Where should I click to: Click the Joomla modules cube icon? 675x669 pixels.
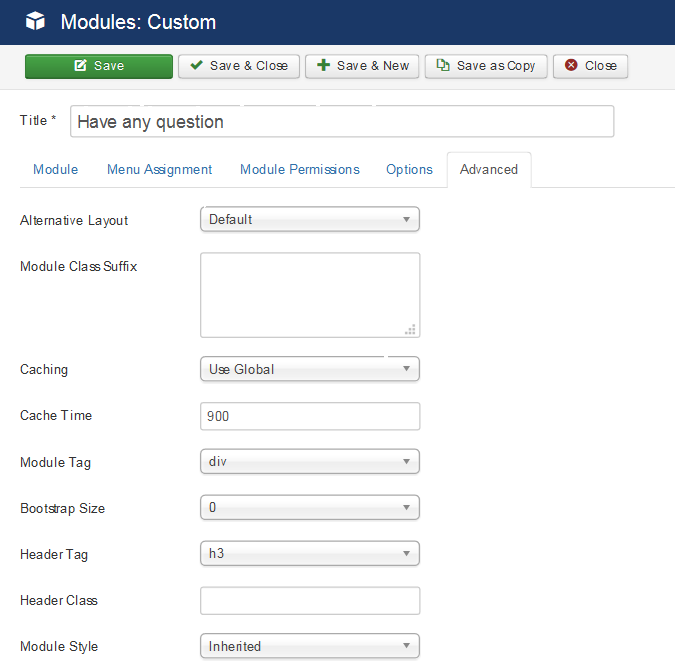click(35, 21)
